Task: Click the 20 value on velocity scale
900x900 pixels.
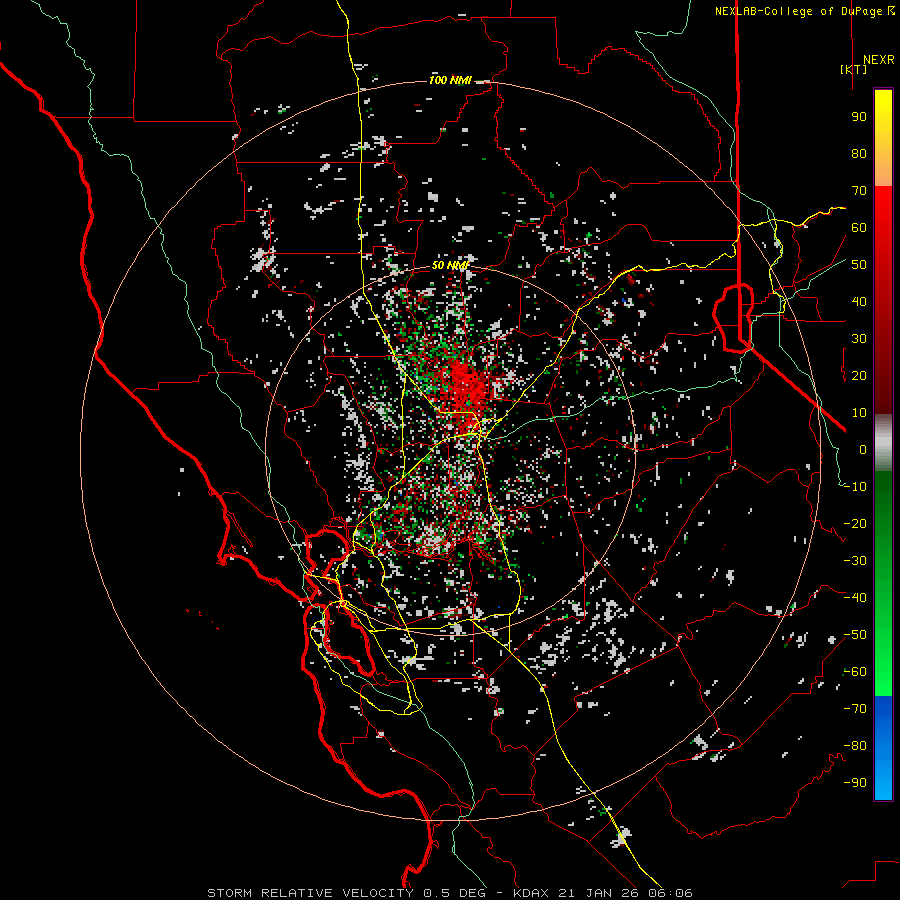Action: pos(859,375)
